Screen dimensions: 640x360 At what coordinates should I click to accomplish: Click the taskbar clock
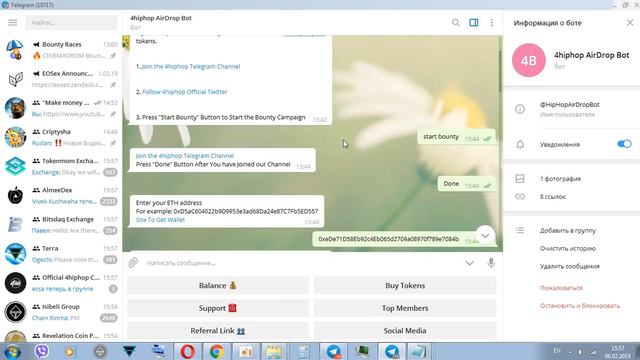point(618,352)
